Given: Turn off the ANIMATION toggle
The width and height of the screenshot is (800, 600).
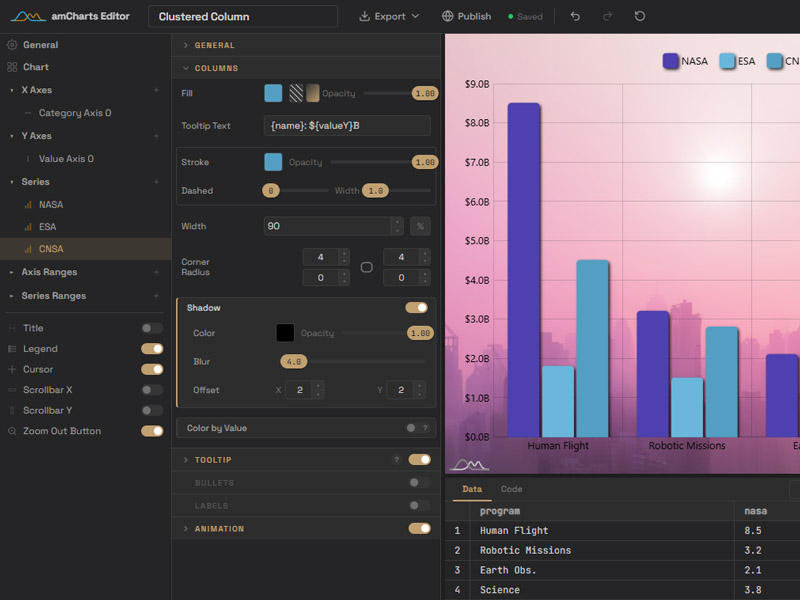Looking at the screenshot, I should click(x=419, y=529).
